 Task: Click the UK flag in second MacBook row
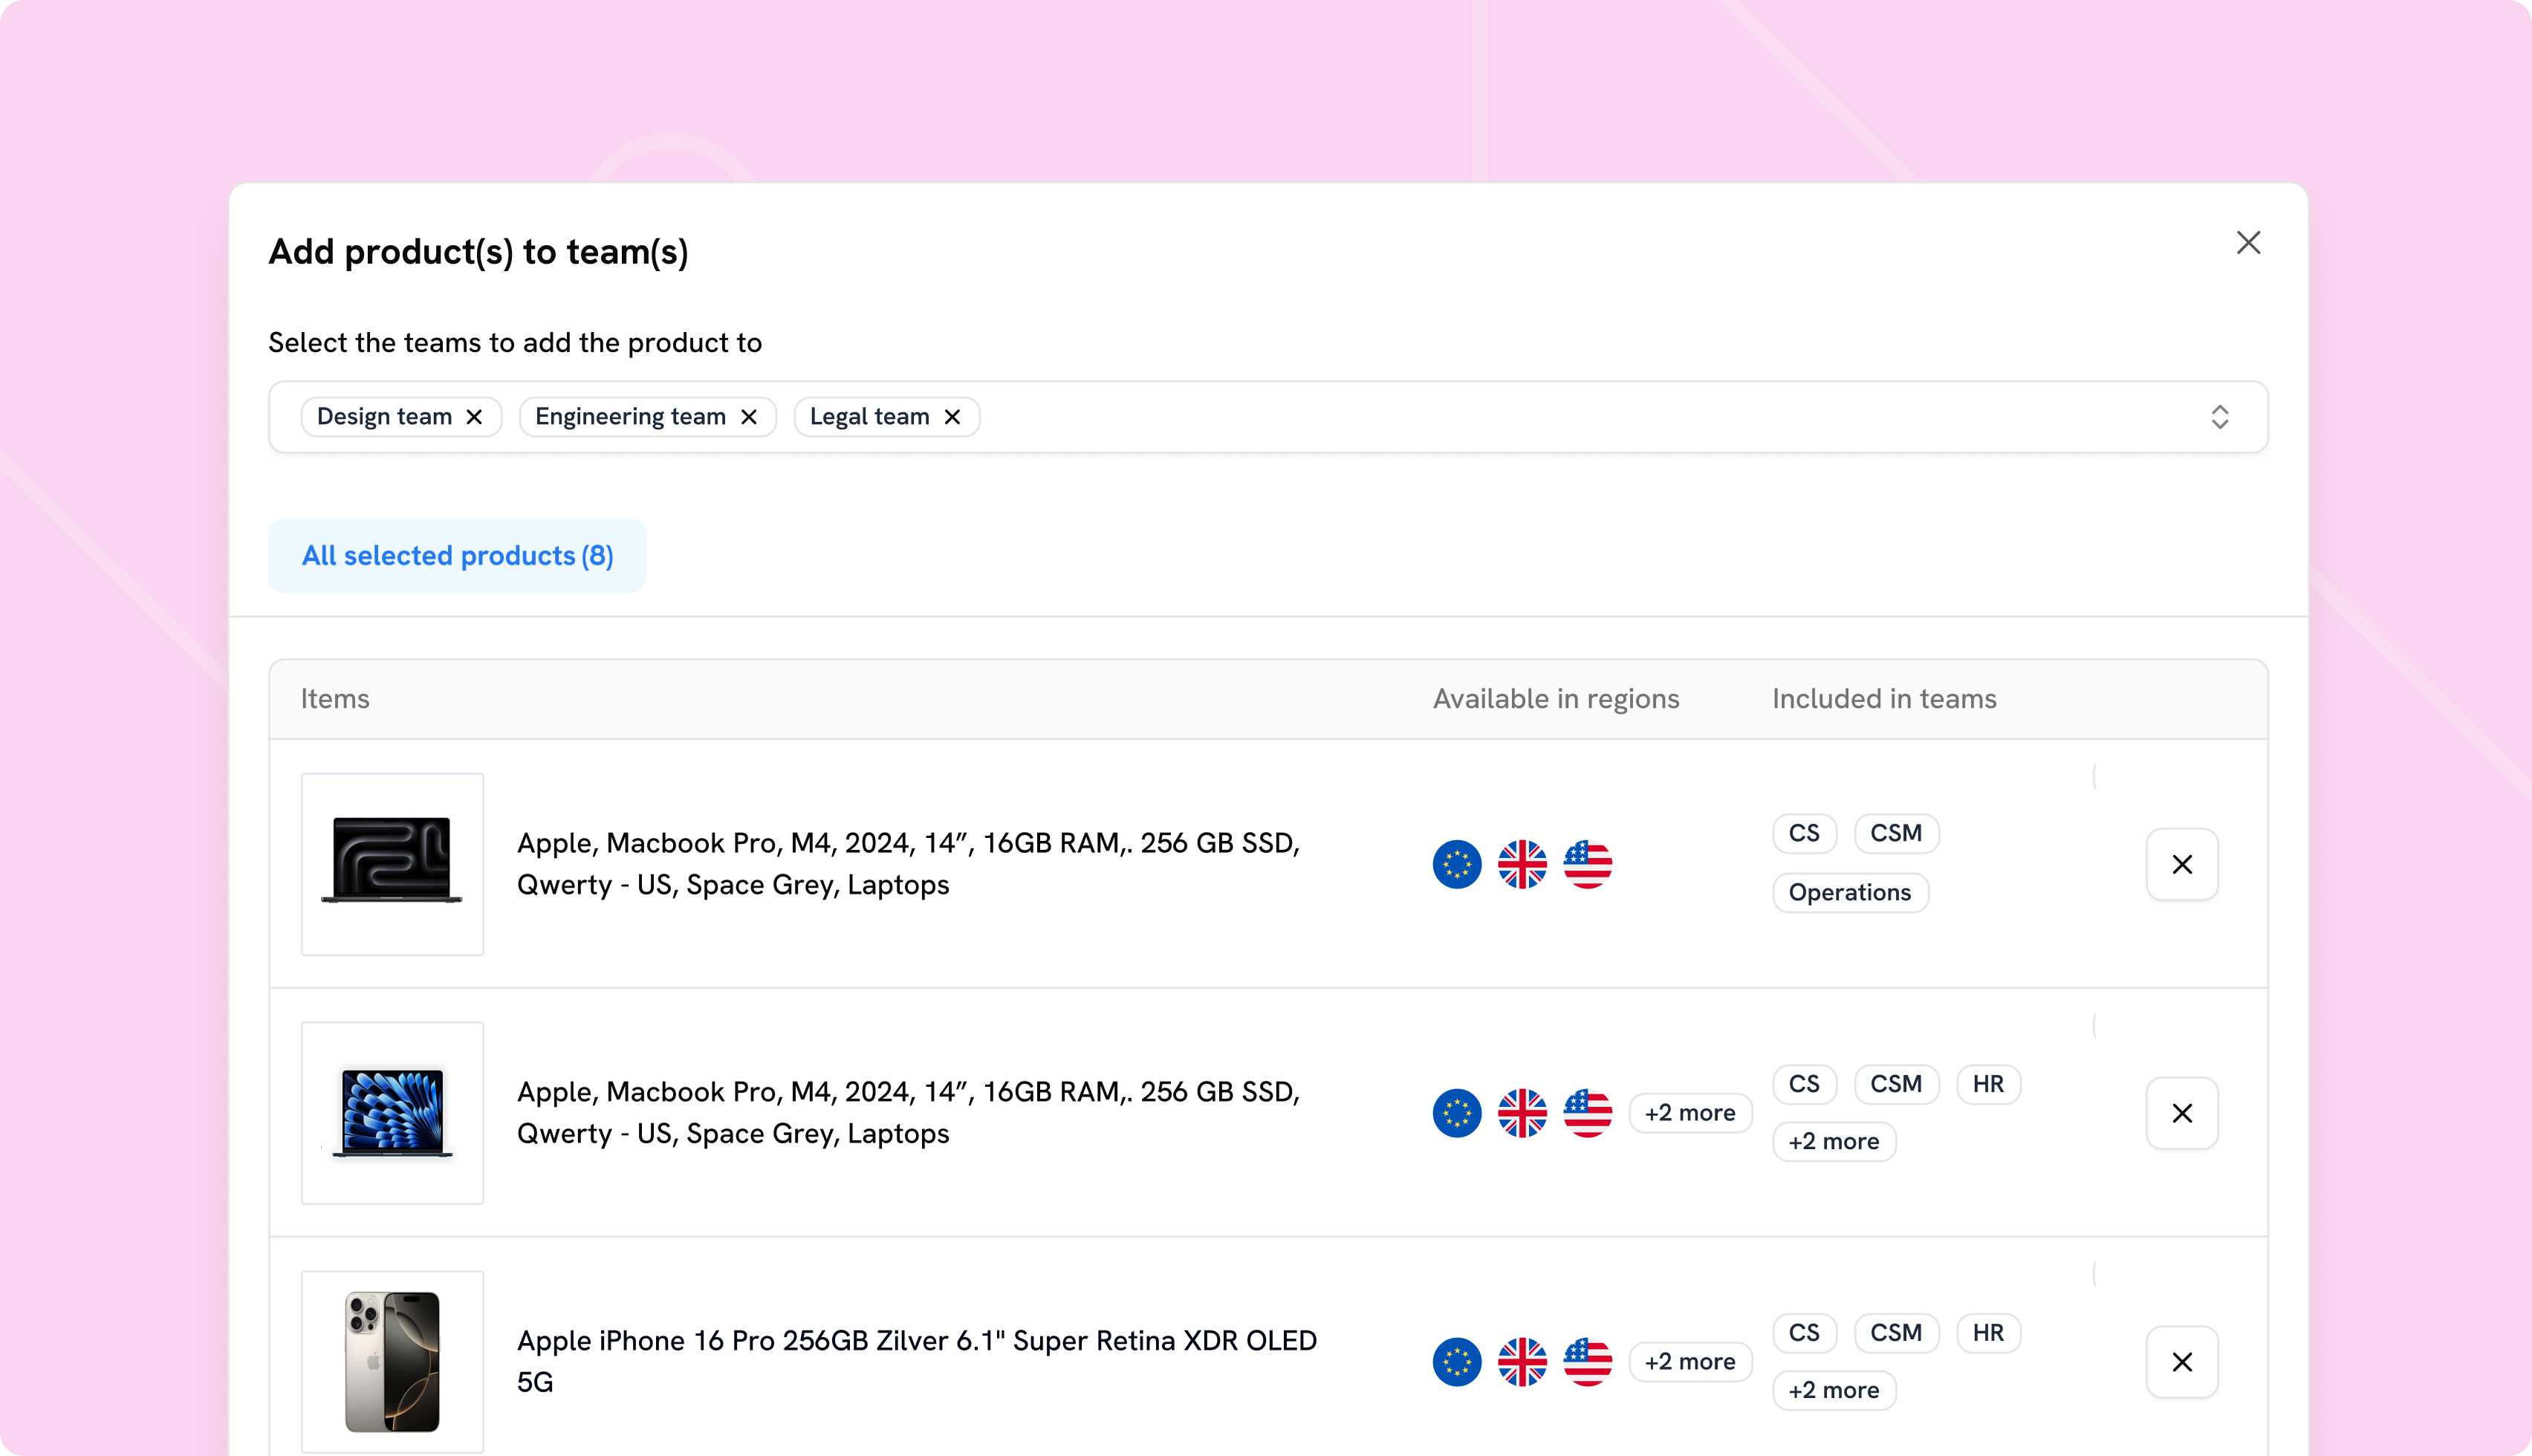pos(1522,1113)
